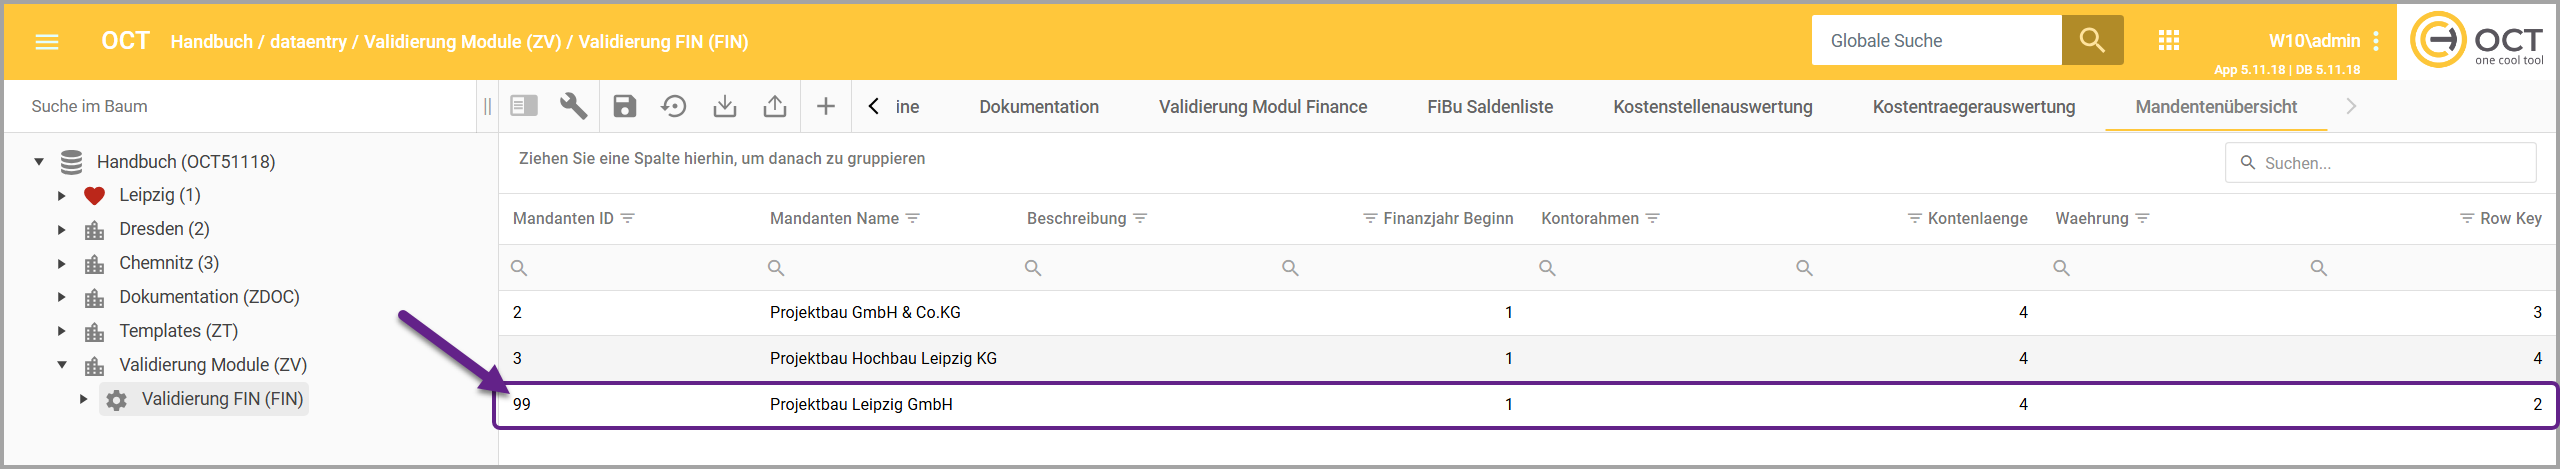Click the Suchen grid search field

(x=2390, y=163)
